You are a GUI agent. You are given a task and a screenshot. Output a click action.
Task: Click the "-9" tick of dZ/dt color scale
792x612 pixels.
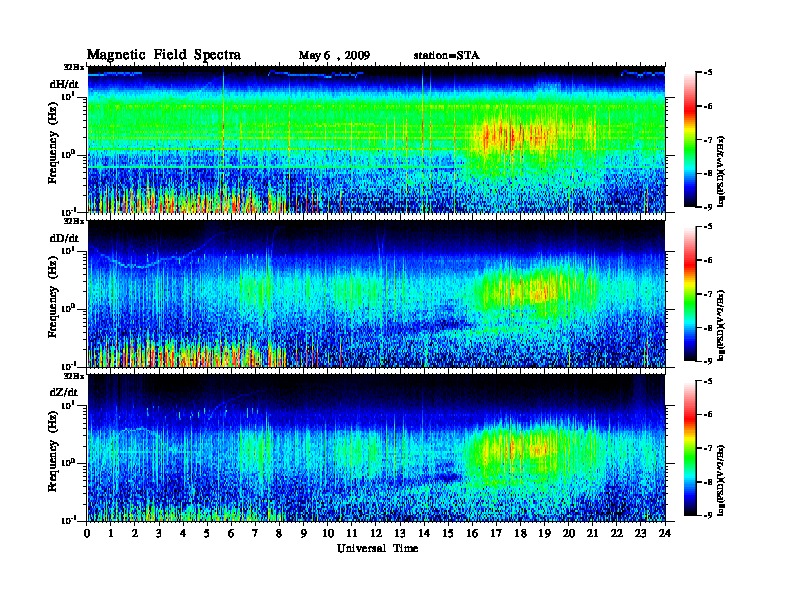coord(707,515)
